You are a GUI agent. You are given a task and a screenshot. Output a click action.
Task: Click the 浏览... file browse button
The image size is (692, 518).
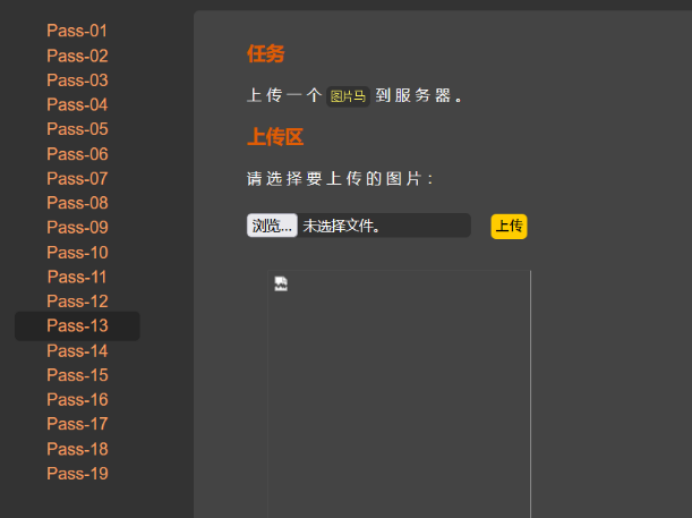pos(272,225)
